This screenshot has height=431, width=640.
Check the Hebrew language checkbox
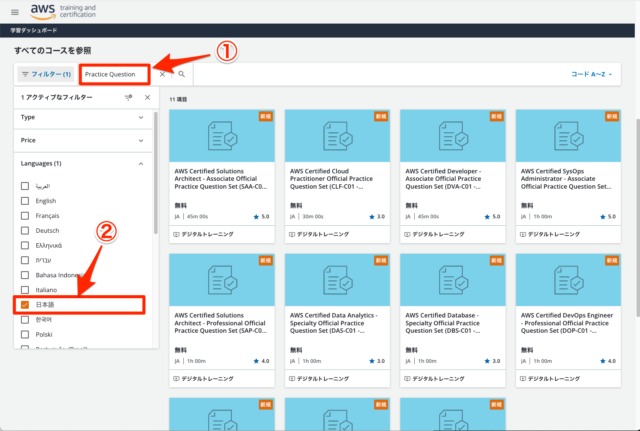[x=25, y=260]
